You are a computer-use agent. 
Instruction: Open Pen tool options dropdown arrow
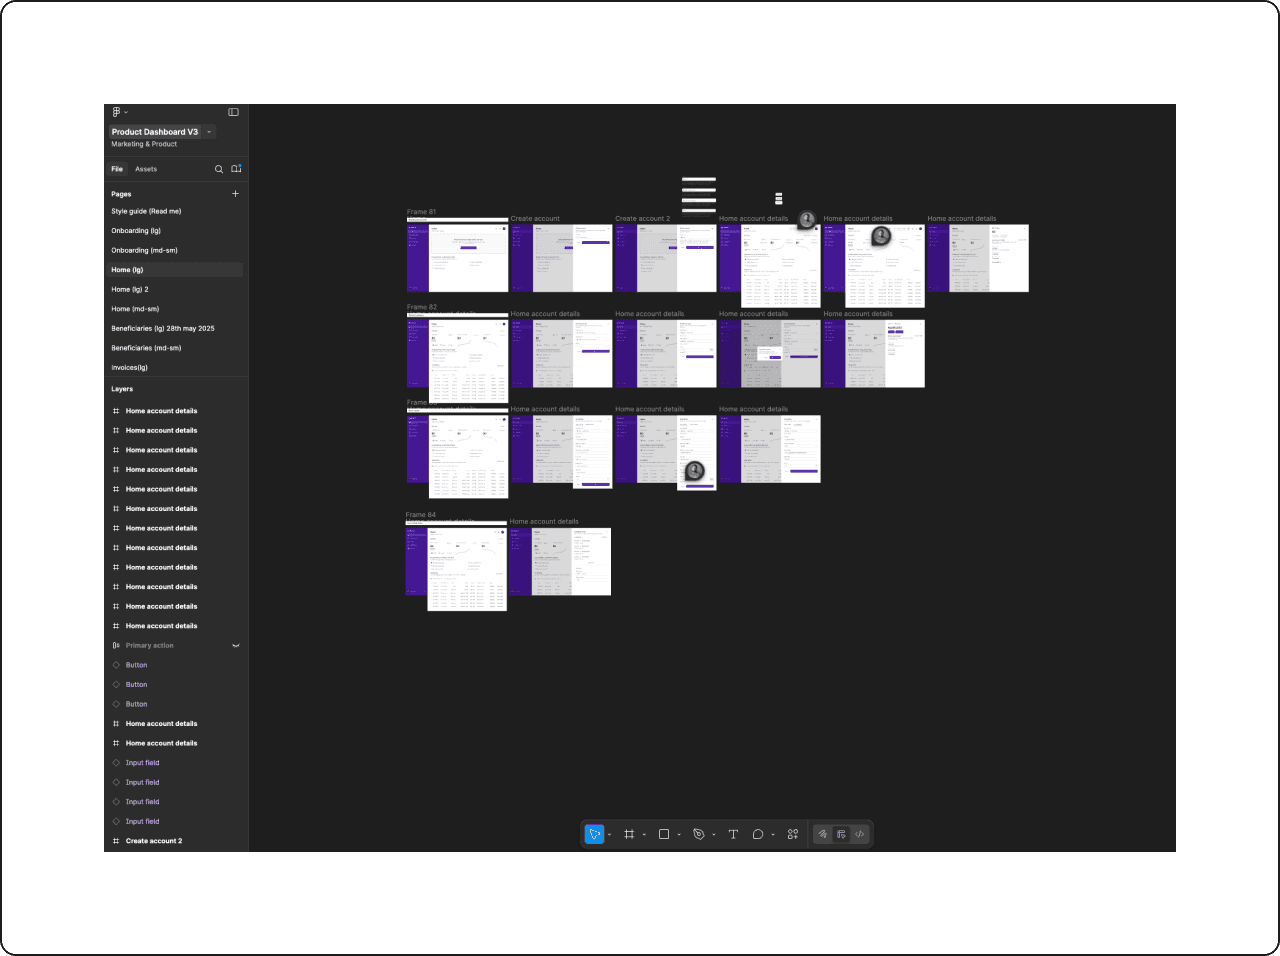[714, 835]
